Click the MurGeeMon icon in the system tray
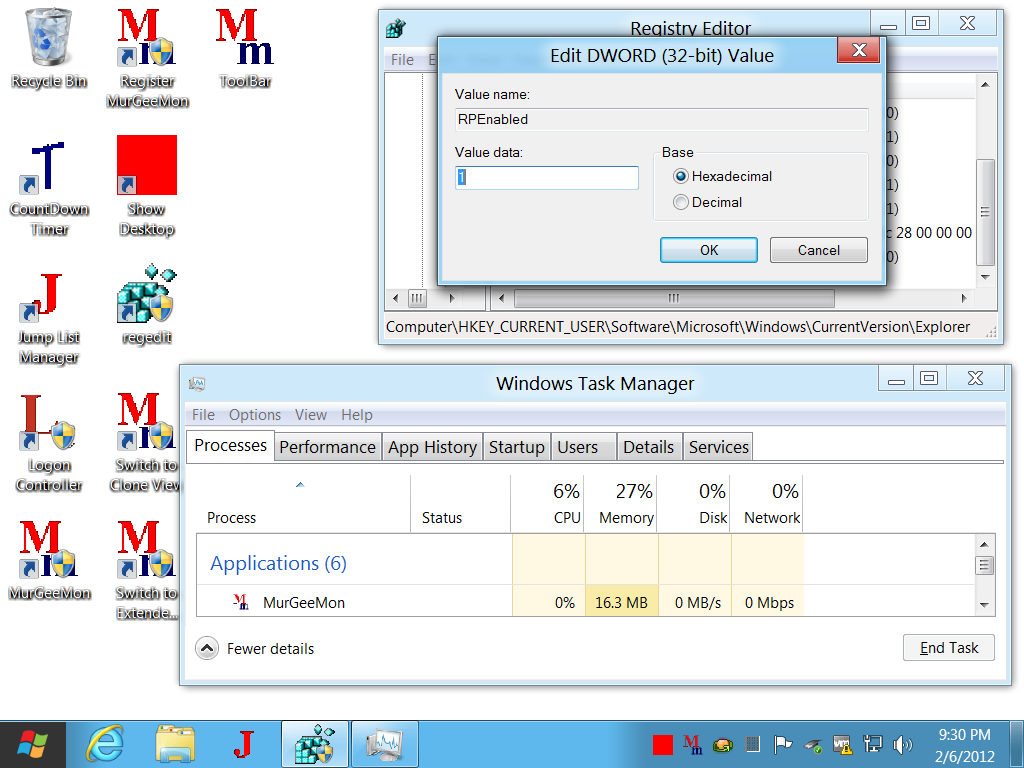This screenshot has height=768, width=1024. (693, 744)
